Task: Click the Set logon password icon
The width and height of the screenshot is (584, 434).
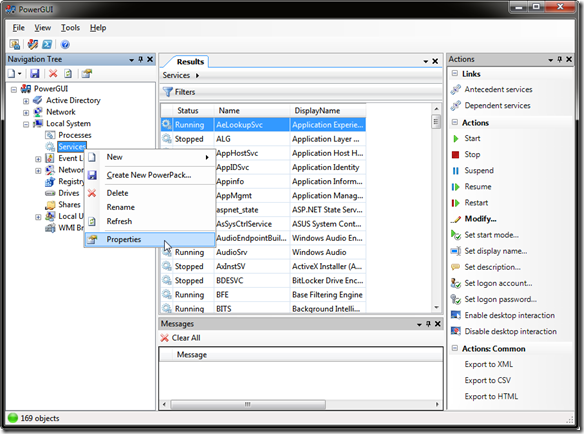Action: tap(456, 299)
